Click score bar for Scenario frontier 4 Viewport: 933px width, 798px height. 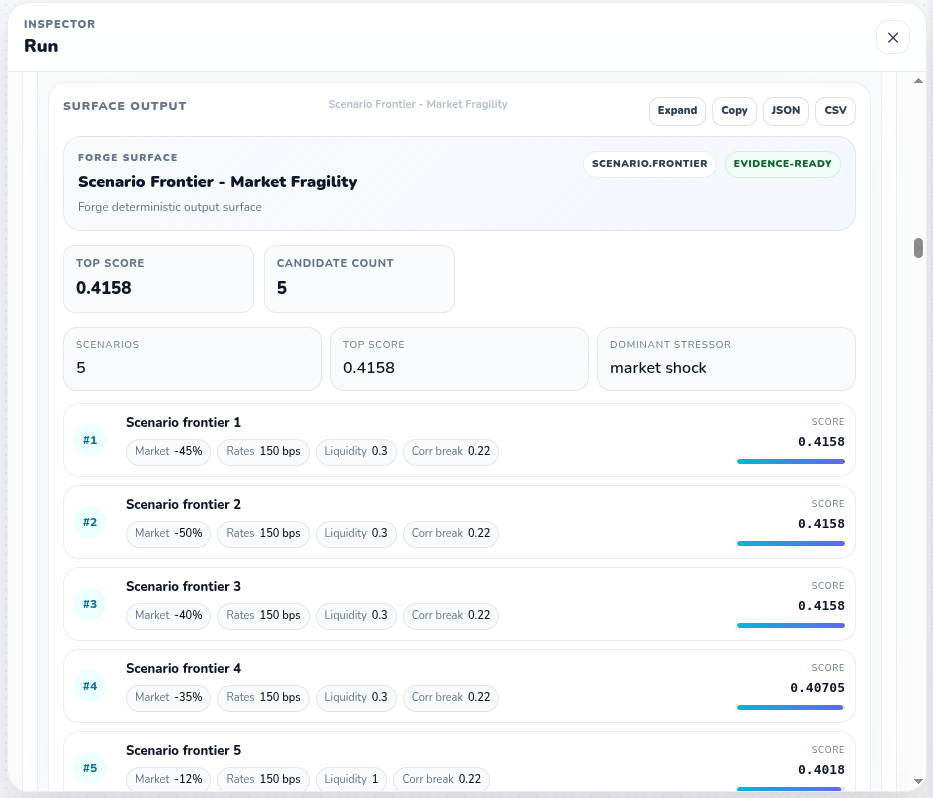[x=791, y=708]
